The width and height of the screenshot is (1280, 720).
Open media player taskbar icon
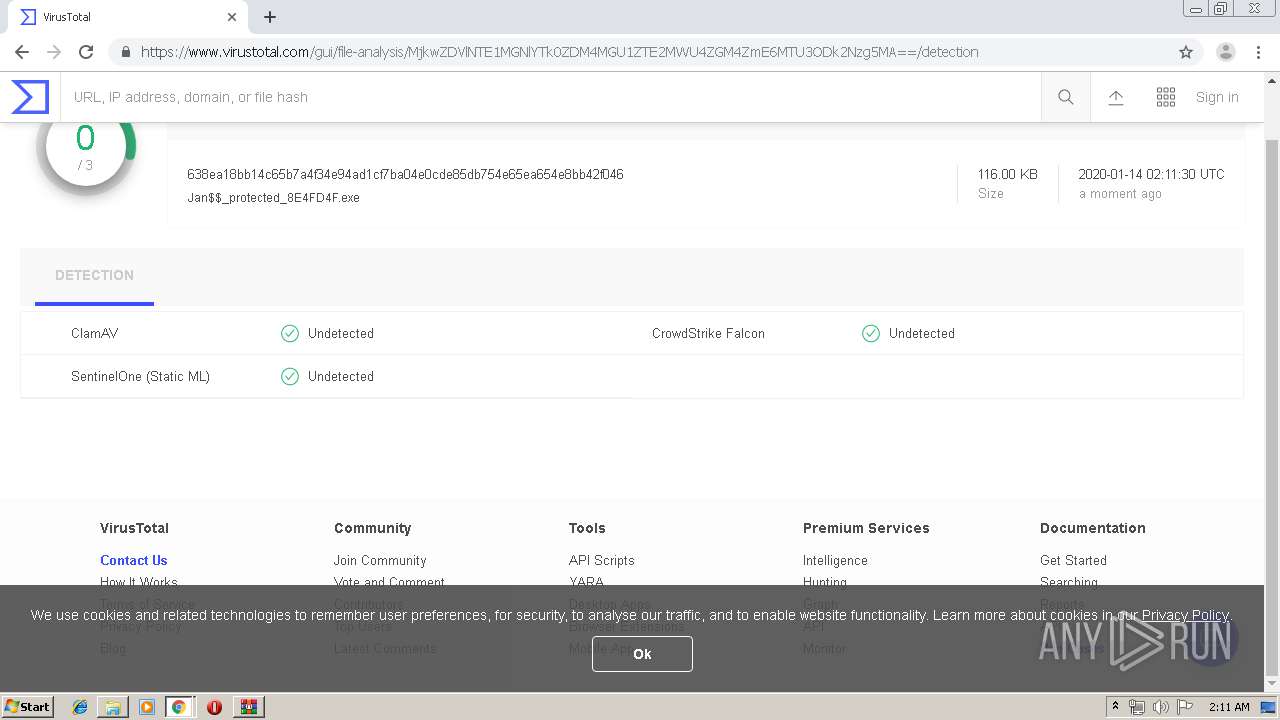pyautogui.click(x=147, y=707)
